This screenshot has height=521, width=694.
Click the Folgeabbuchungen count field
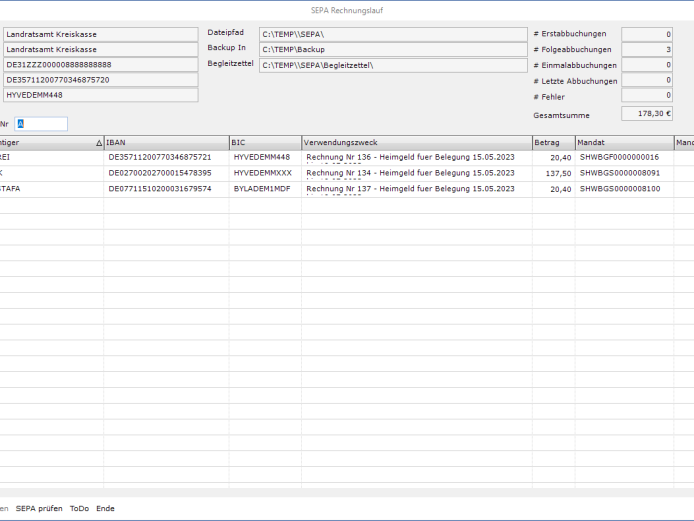(x=647, y=49)
